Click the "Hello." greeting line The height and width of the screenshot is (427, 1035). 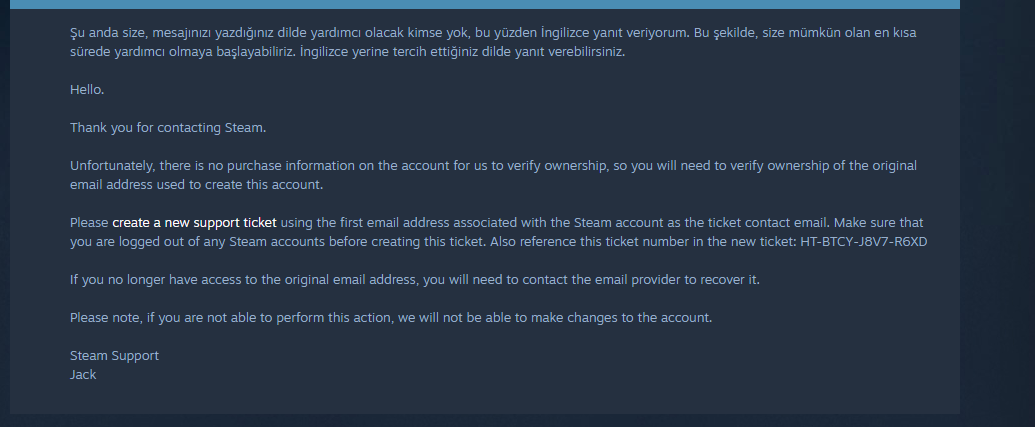[87, 90]
